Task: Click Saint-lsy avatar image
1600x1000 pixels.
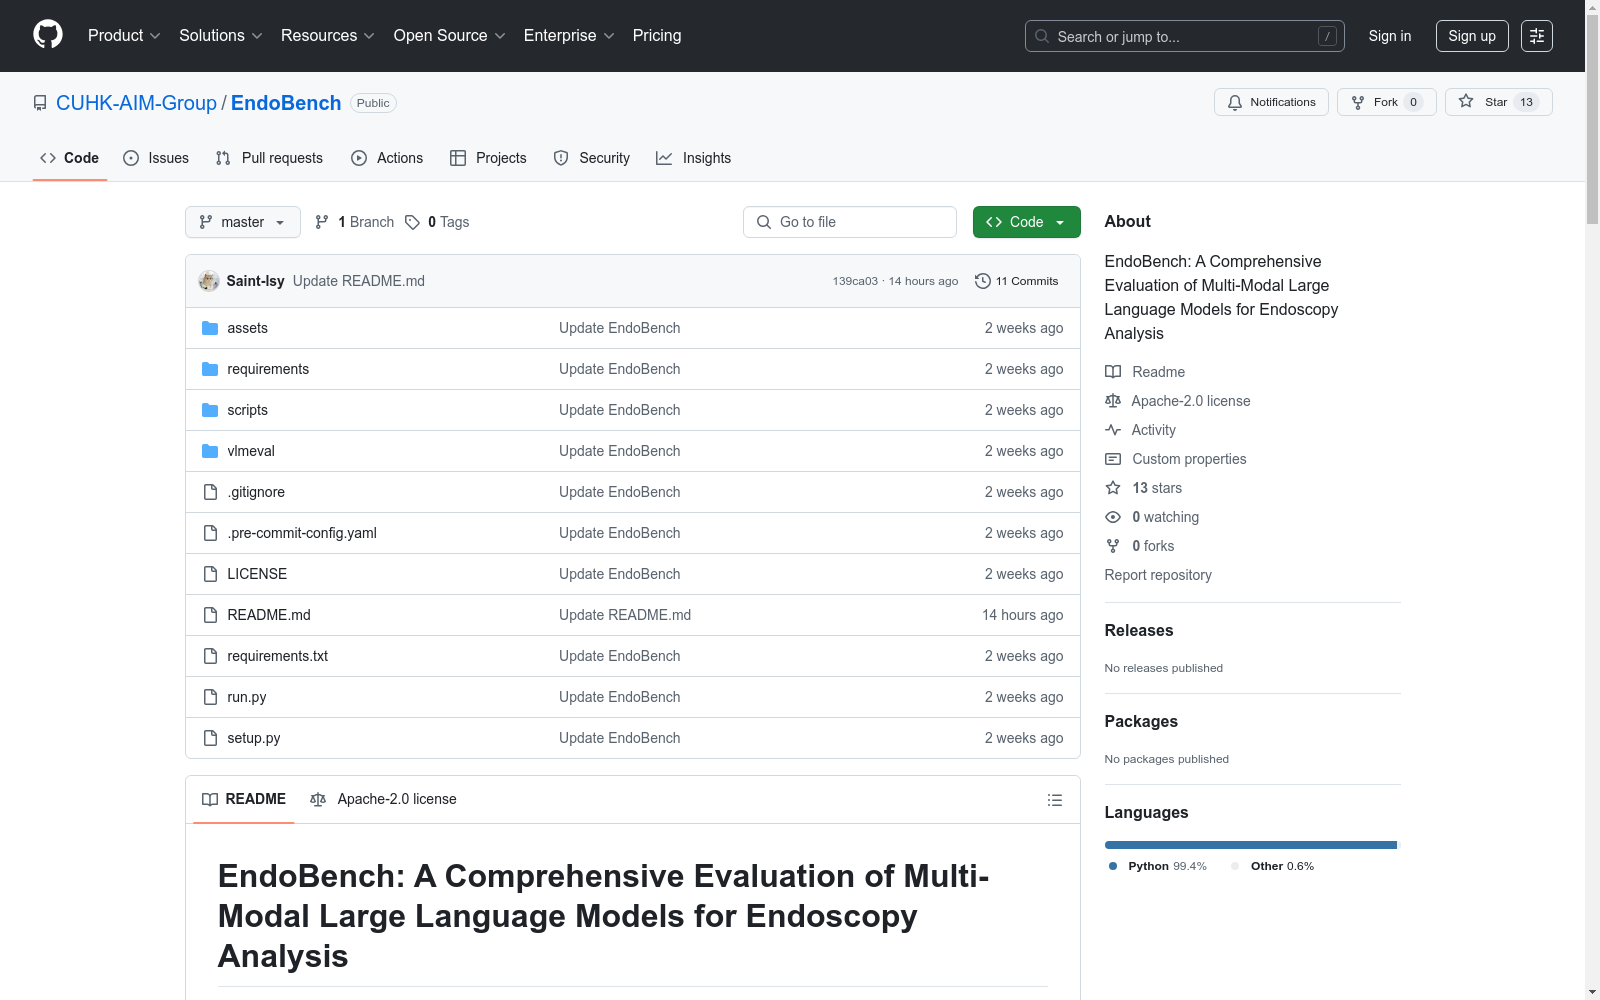Action: point(209,281)
